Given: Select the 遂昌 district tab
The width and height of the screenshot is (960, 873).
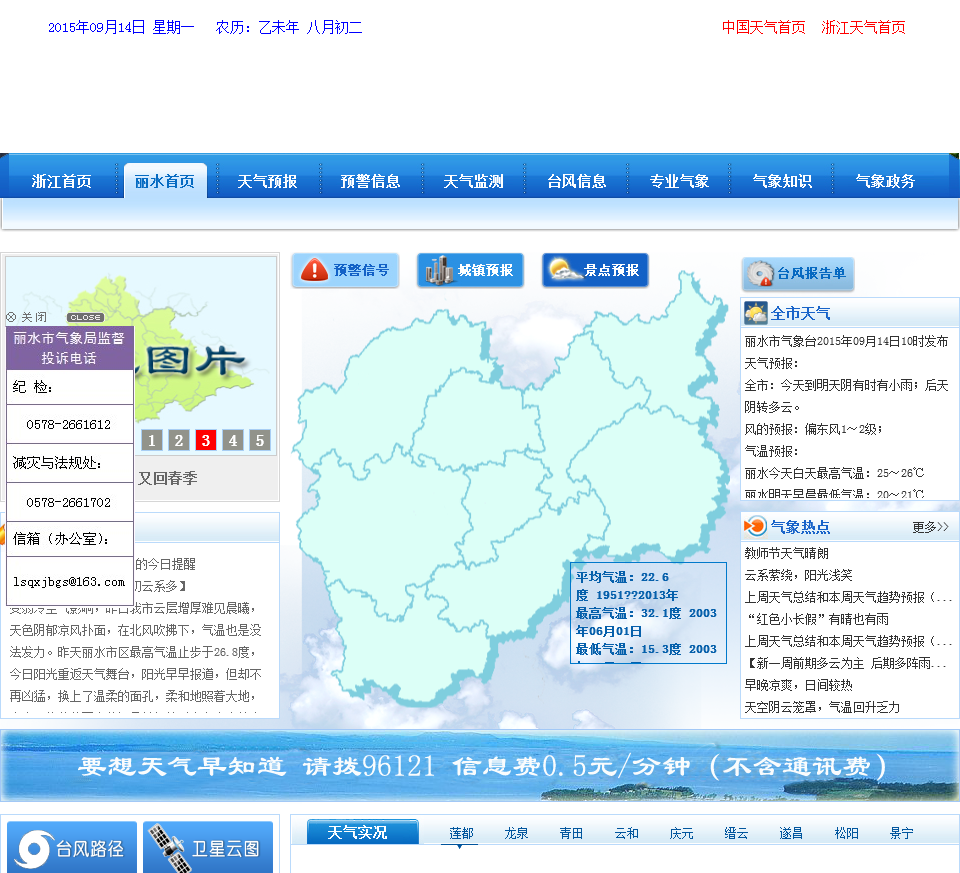Looking at the screenshot, I should (x=791, y=833).
